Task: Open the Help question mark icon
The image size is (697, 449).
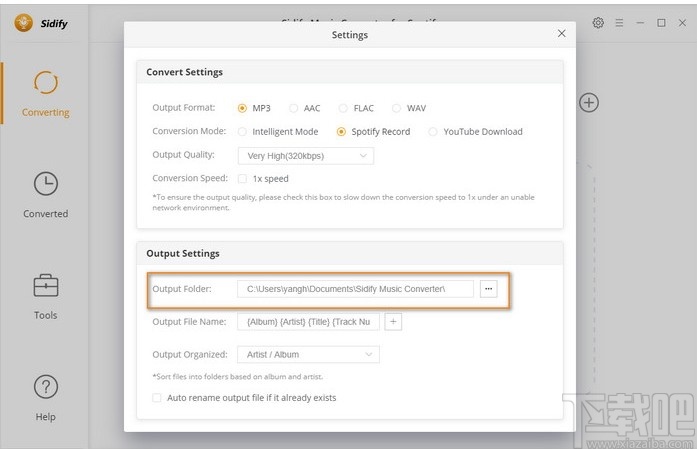Action: coord(45,387)
